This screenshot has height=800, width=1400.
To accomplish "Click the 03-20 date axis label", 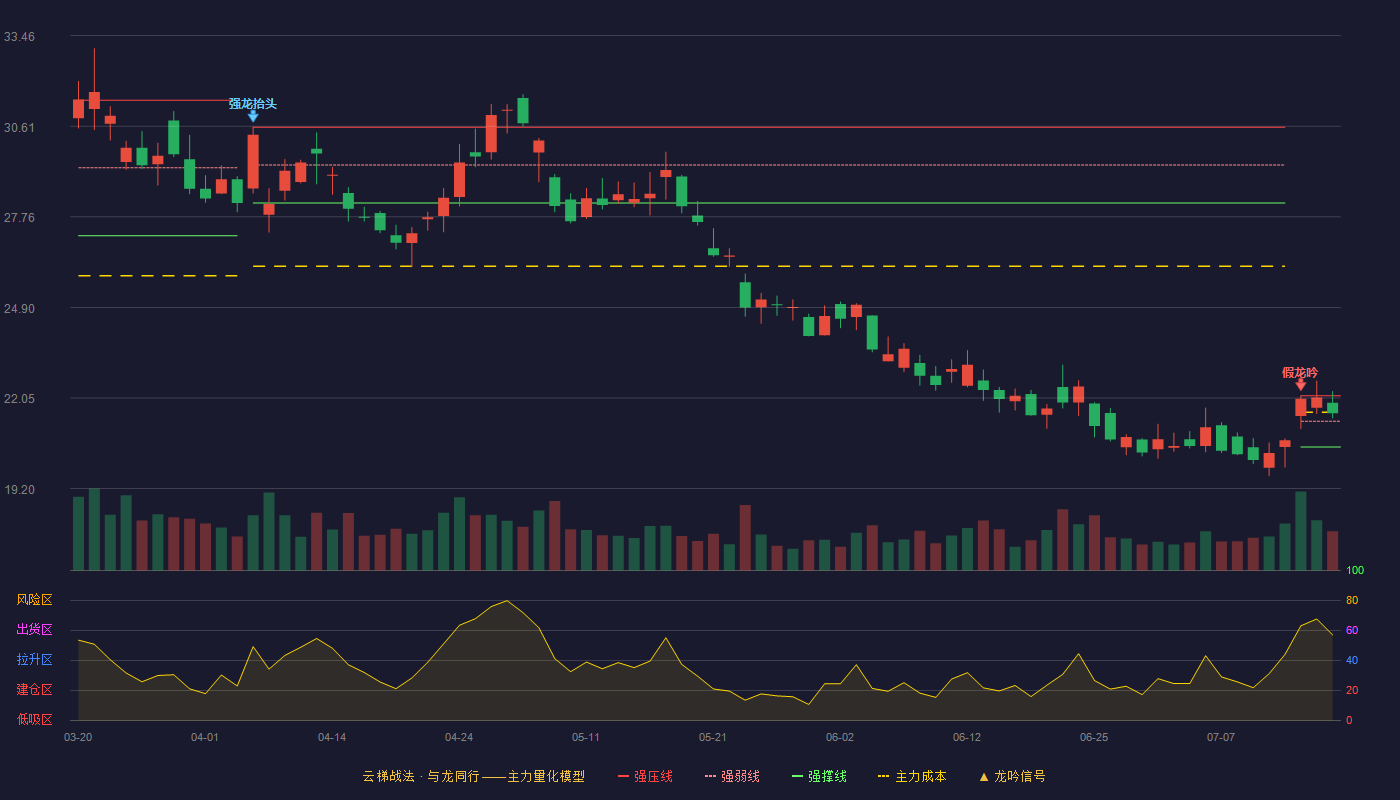I will point(78,737).
